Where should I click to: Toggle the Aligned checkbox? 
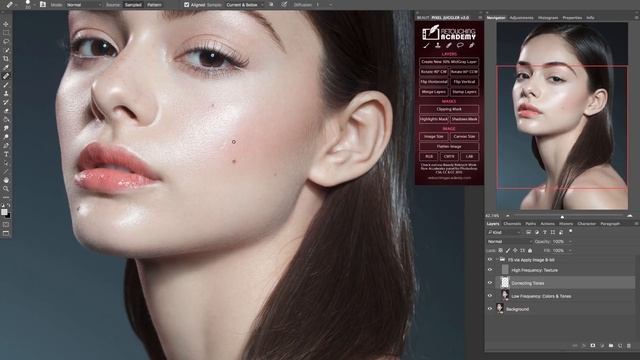pos(187,5)
